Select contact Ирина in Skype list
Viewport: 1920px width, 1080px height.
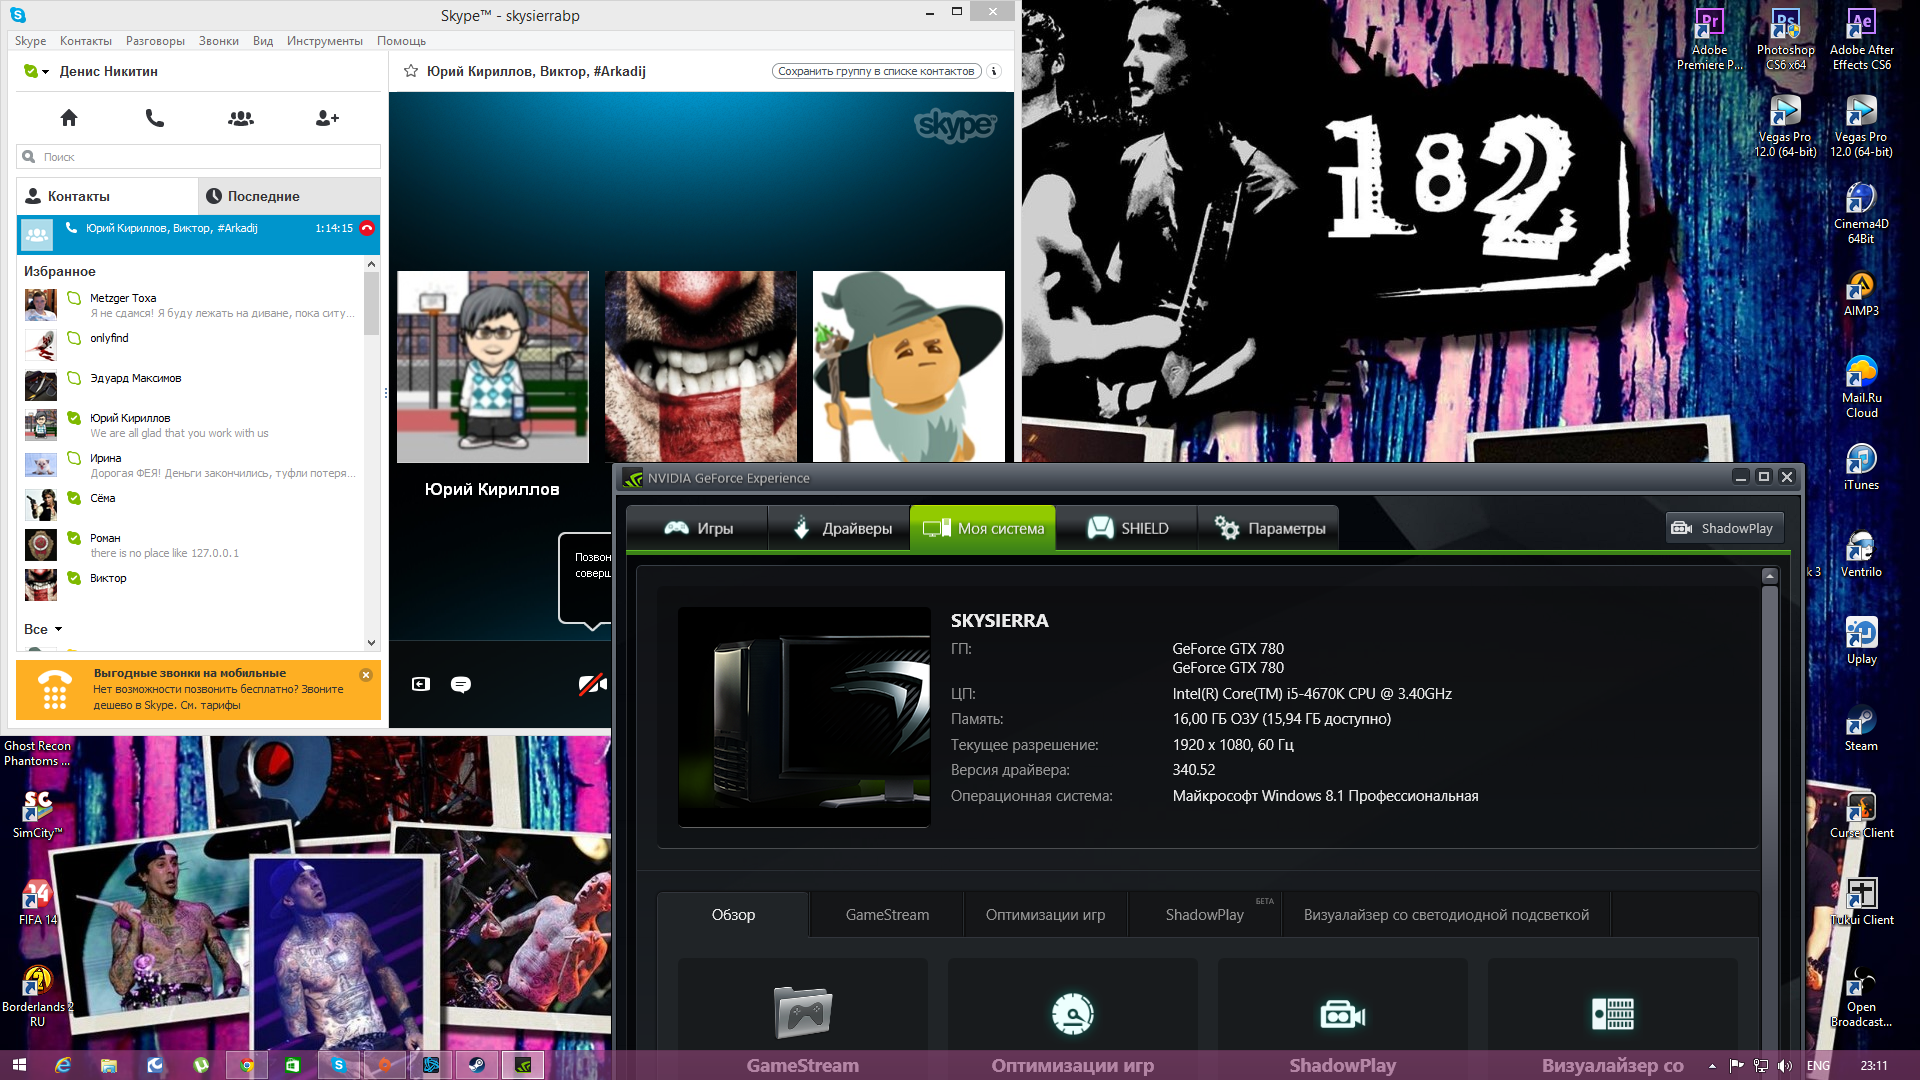(x=190, y=465)
